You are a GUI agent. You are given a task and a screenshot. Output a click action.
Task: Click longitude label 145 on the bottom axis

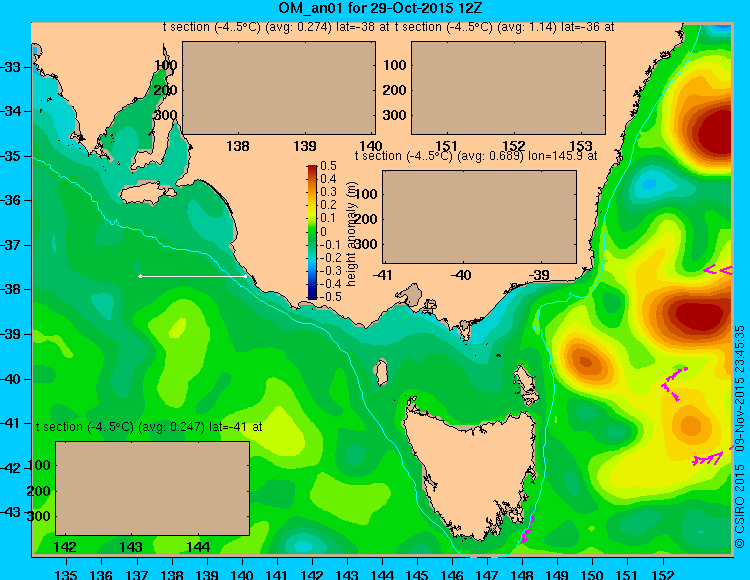click(417, 575)
